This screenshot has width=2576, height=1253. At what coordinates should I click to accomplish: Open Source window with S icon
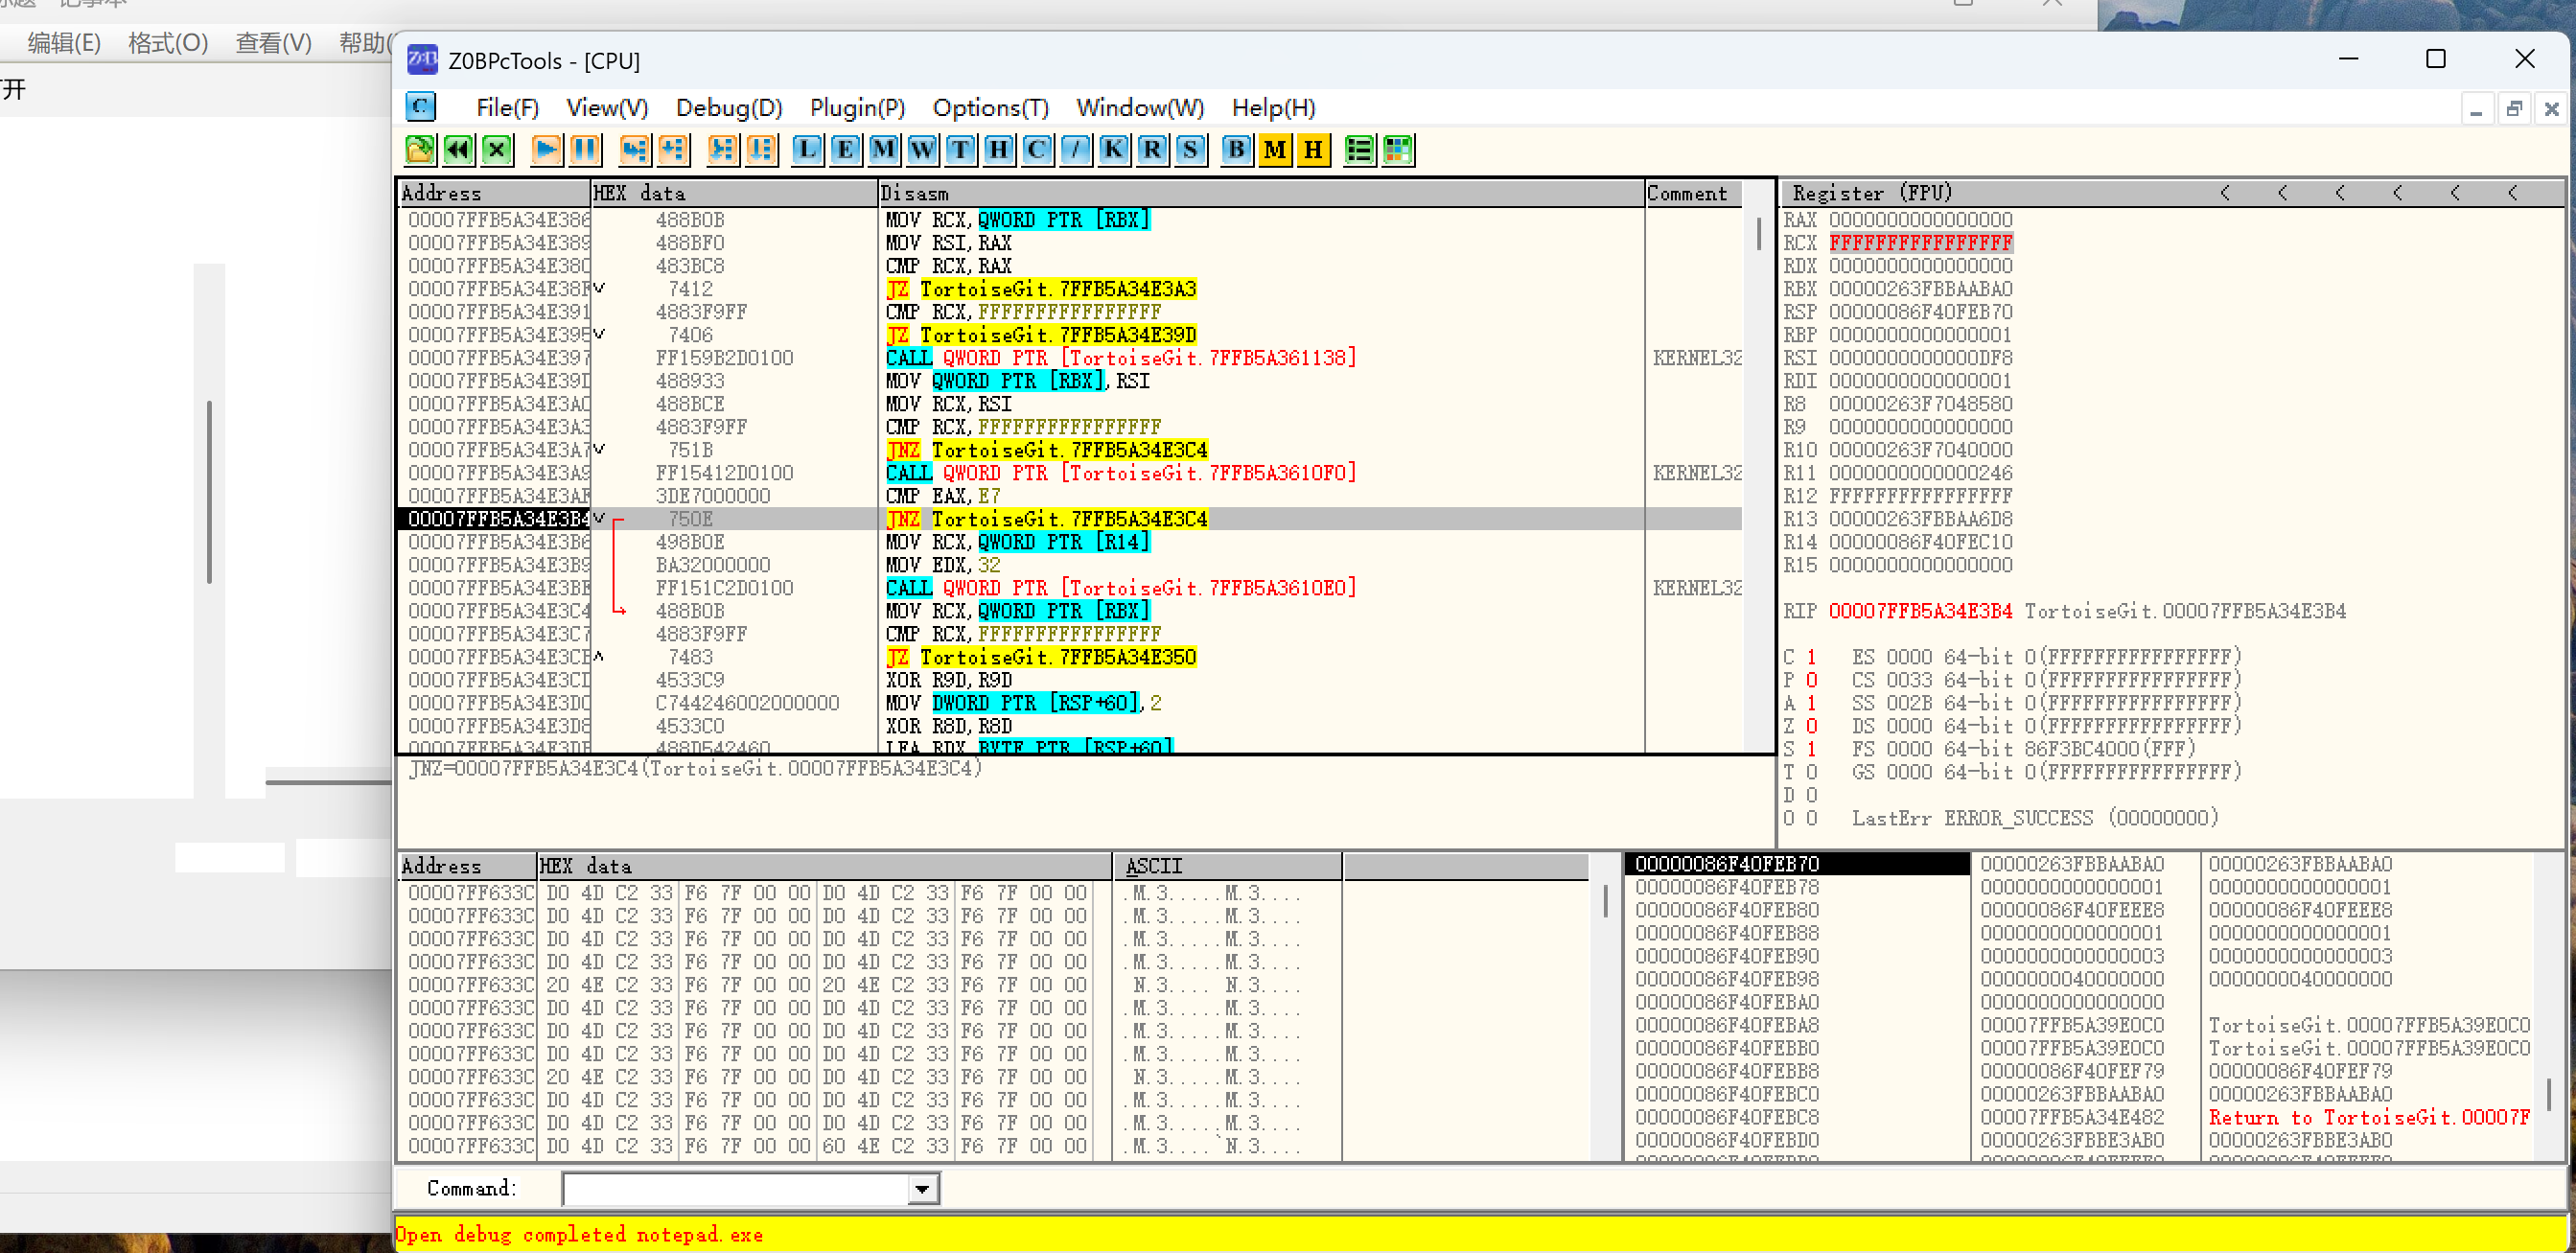[1190, 150]
